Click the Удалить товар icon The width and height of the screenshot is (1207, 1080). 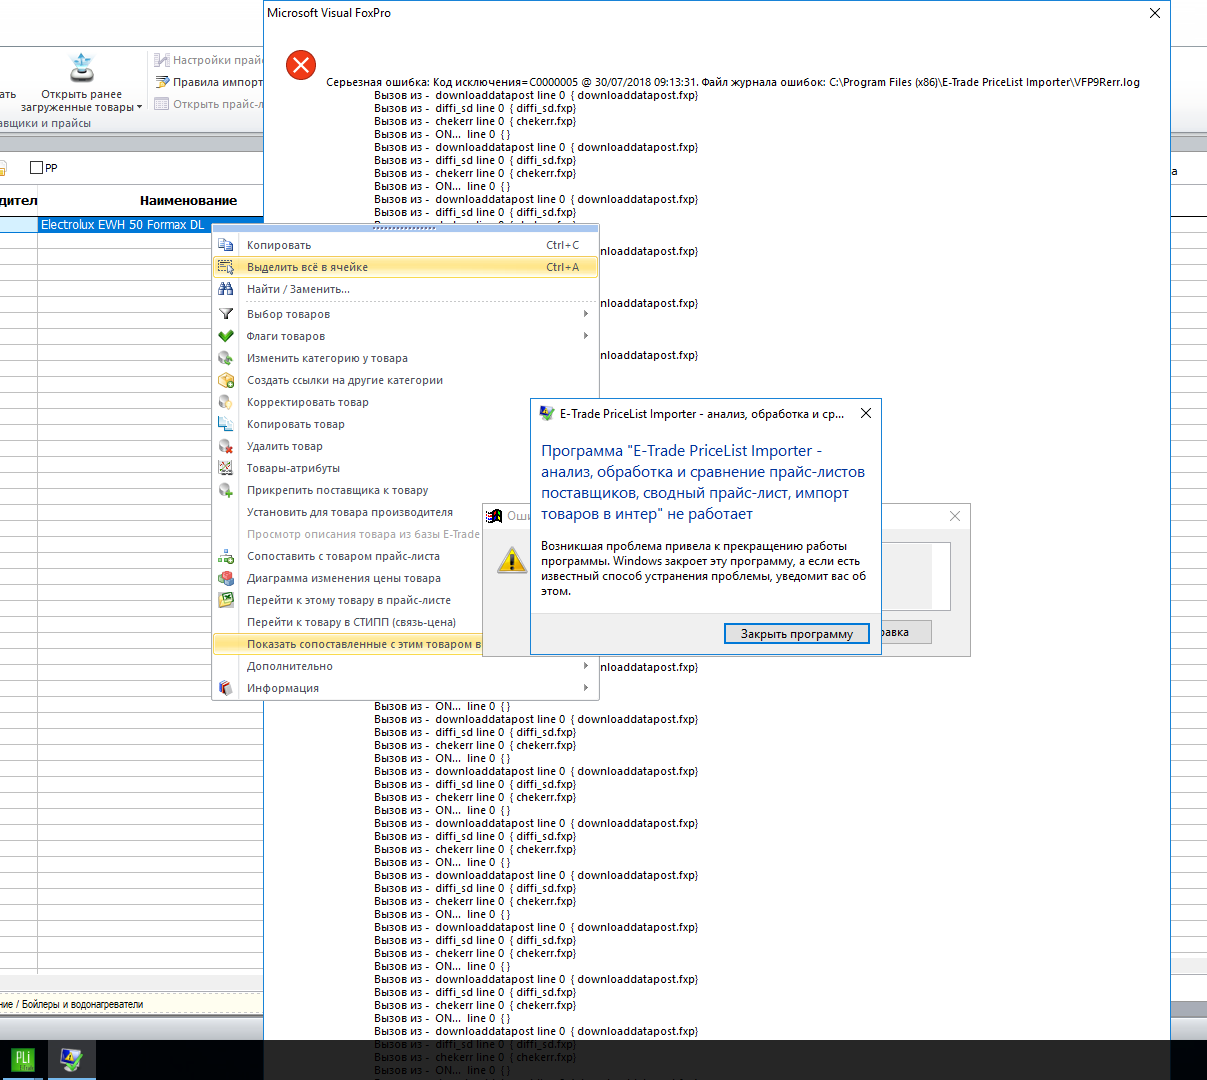[x=226, y=446]
